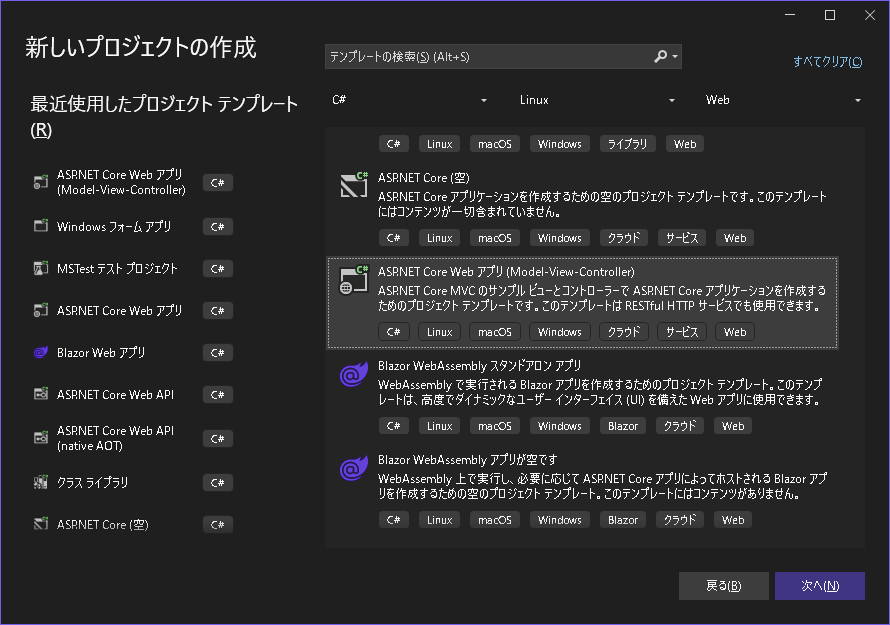Select recent template ASP.NET Core Web アプリ (Model-View-Controller)
This screenshot has height=625, width=890.
(133, 182)
